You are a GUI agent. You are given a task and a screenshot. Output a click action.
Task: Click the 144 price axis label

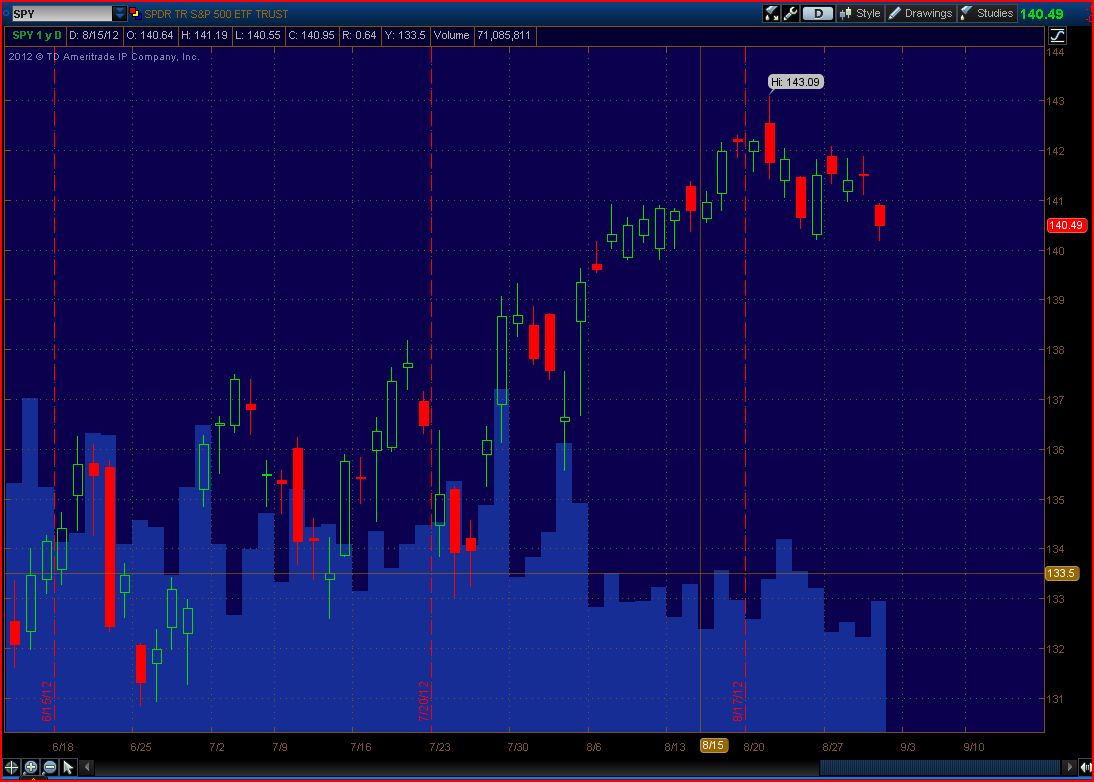tap(1055, 52)
